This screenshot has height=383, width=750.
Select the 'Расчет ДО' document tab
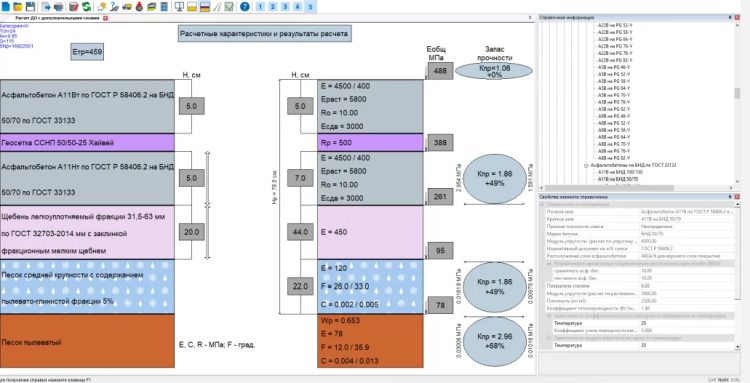pyautogui.click(x=57, y=18)
